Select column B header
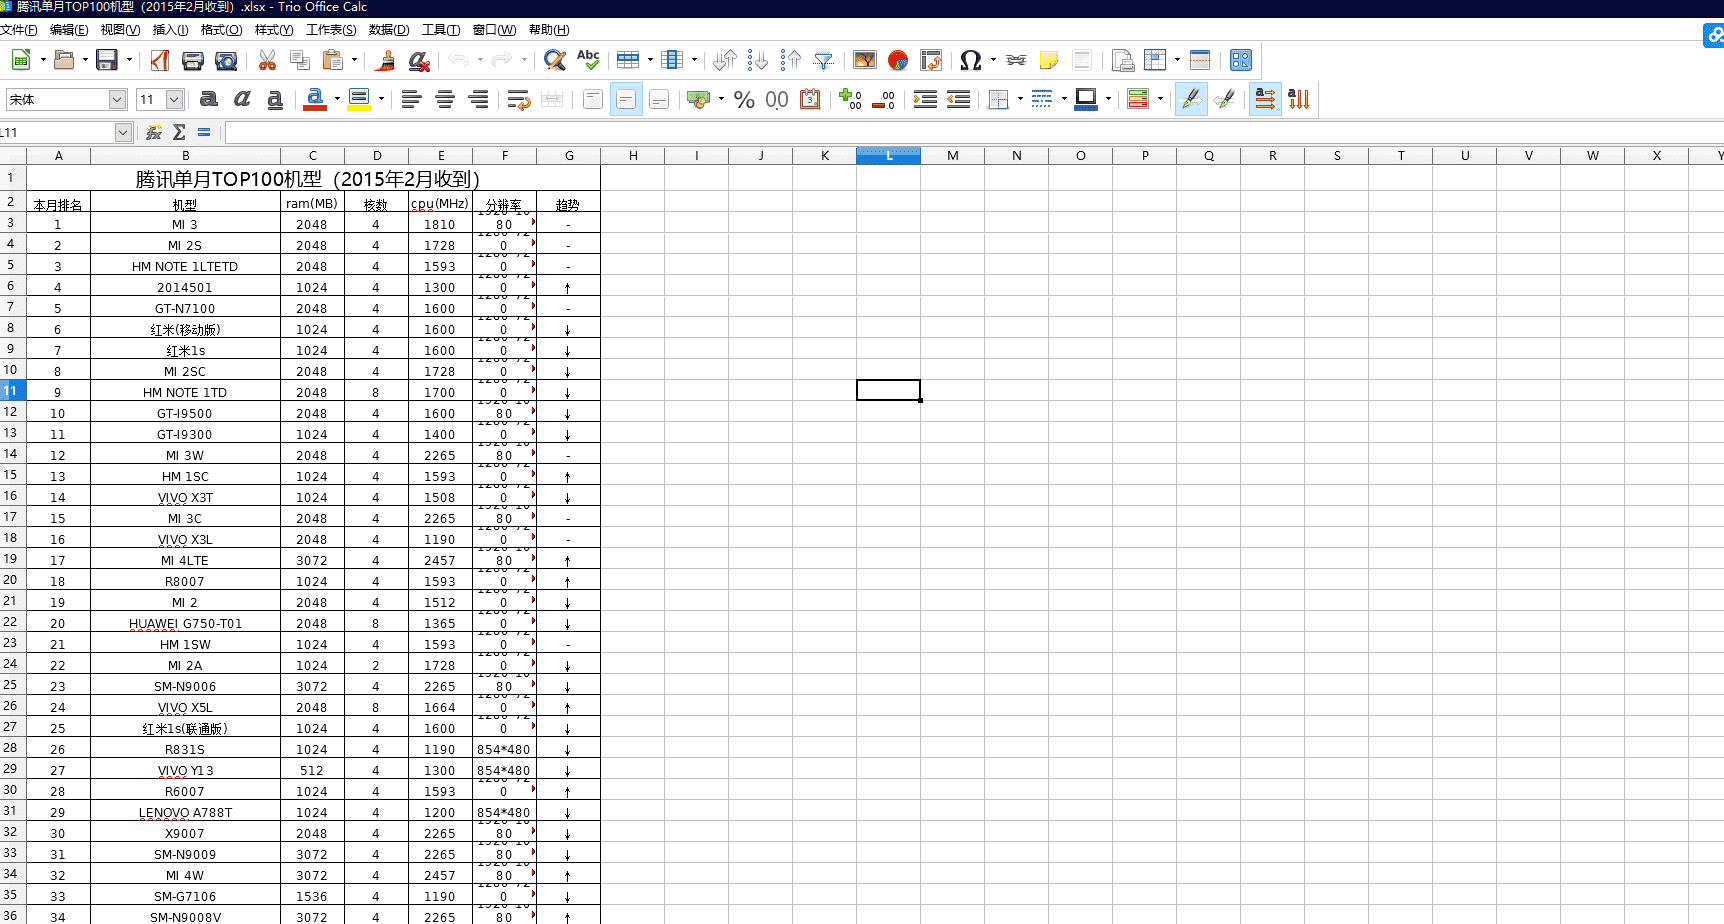 pos(185,156)
